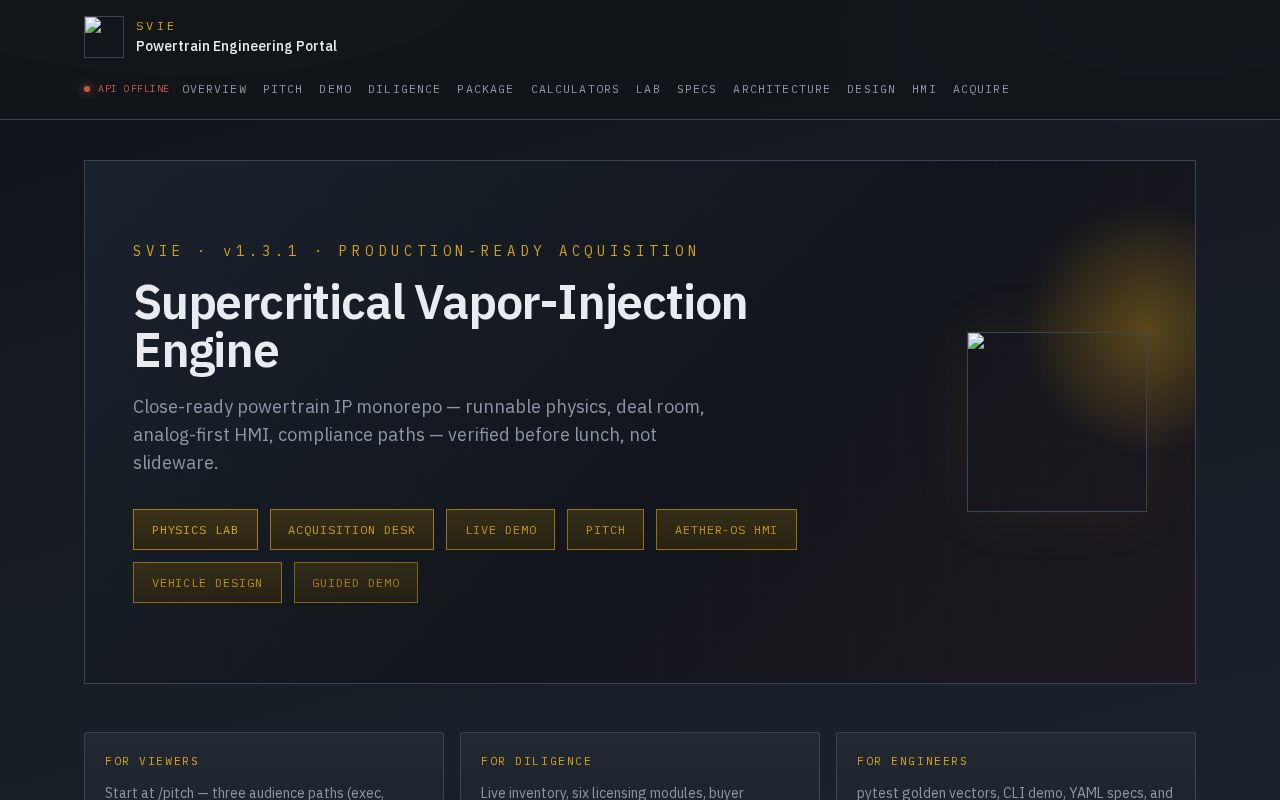Open the Pitch nav item
Image resolution: width=1280 pixels, height=800 pixels.
click(x=283, y=89)
